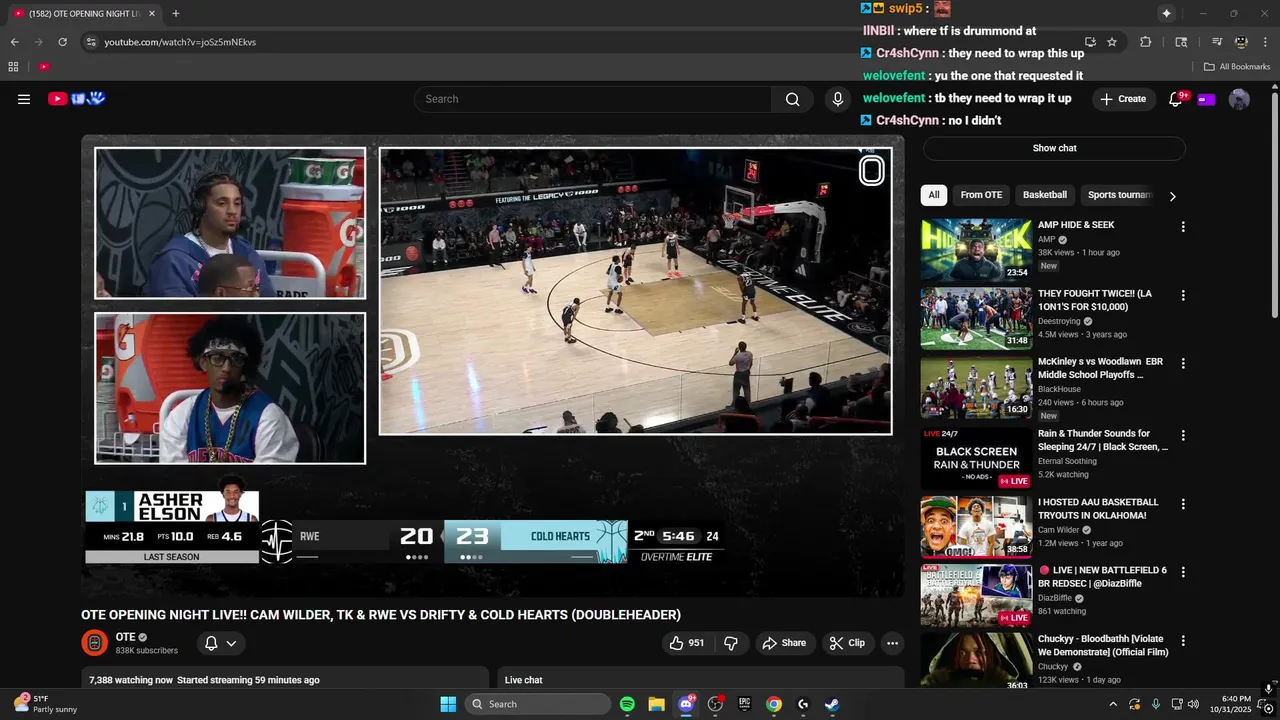Screen dimensions: 1280x720
Task: Open Spotify from the taskbar
Action: click(x=627, y=704)
